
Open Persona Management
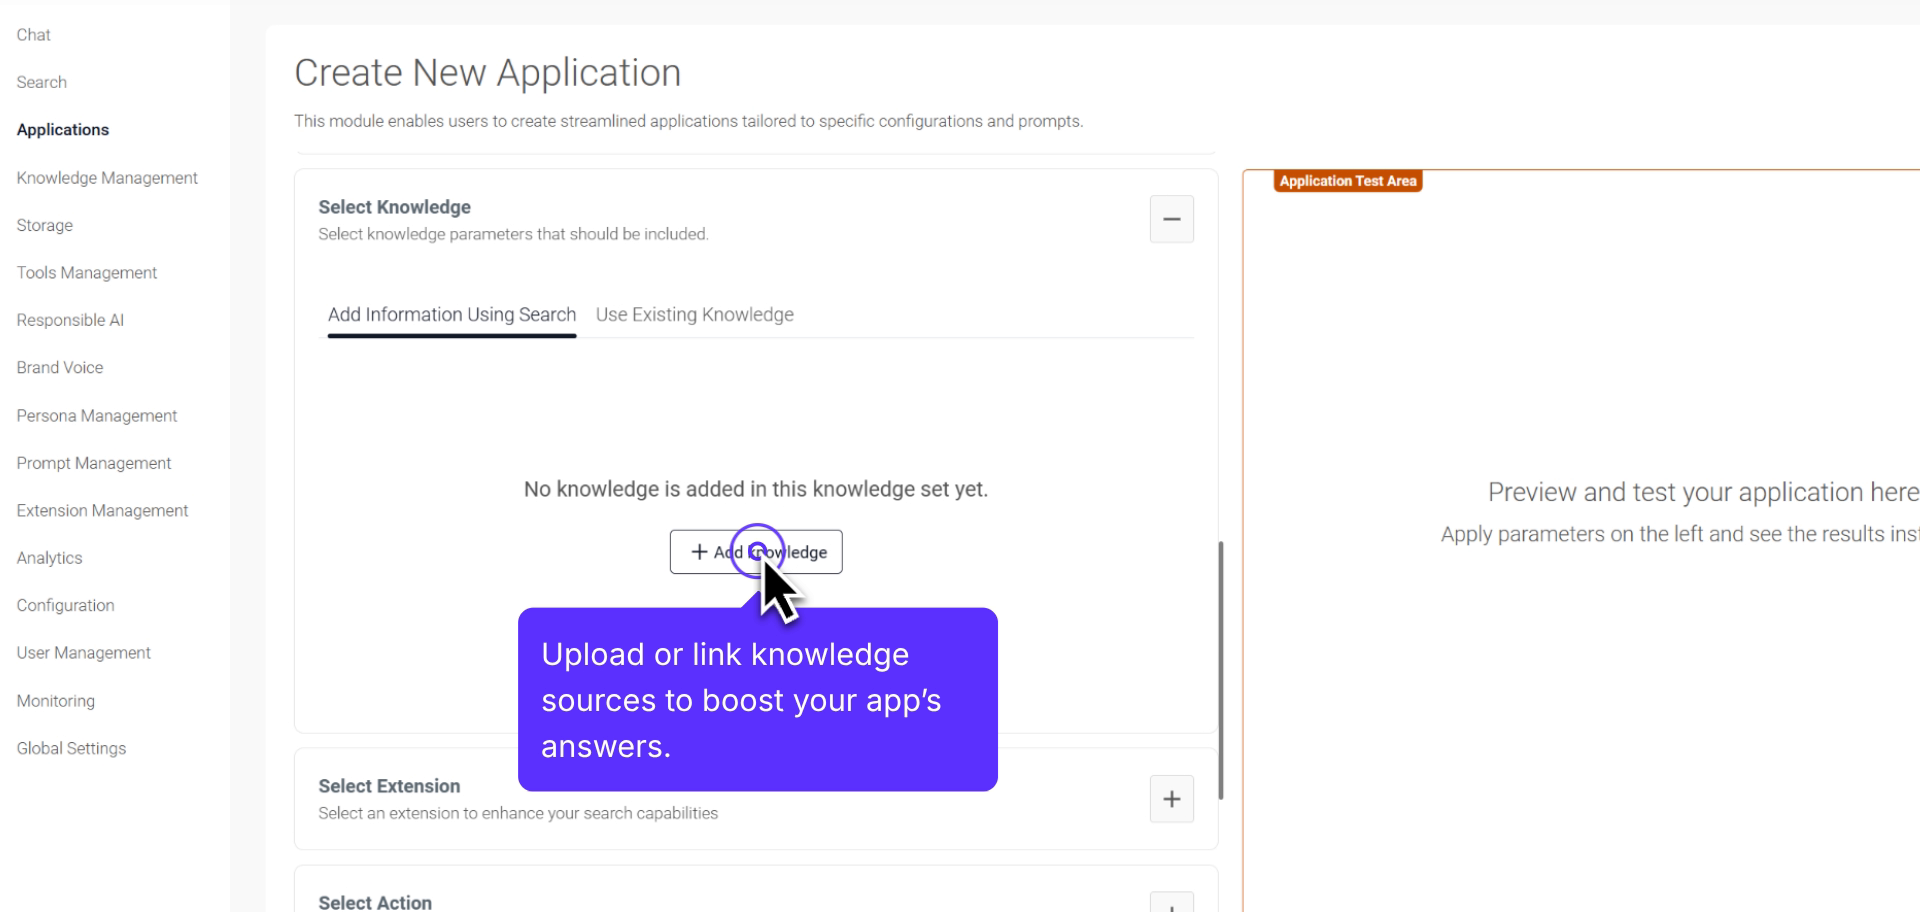coord(96,415)
